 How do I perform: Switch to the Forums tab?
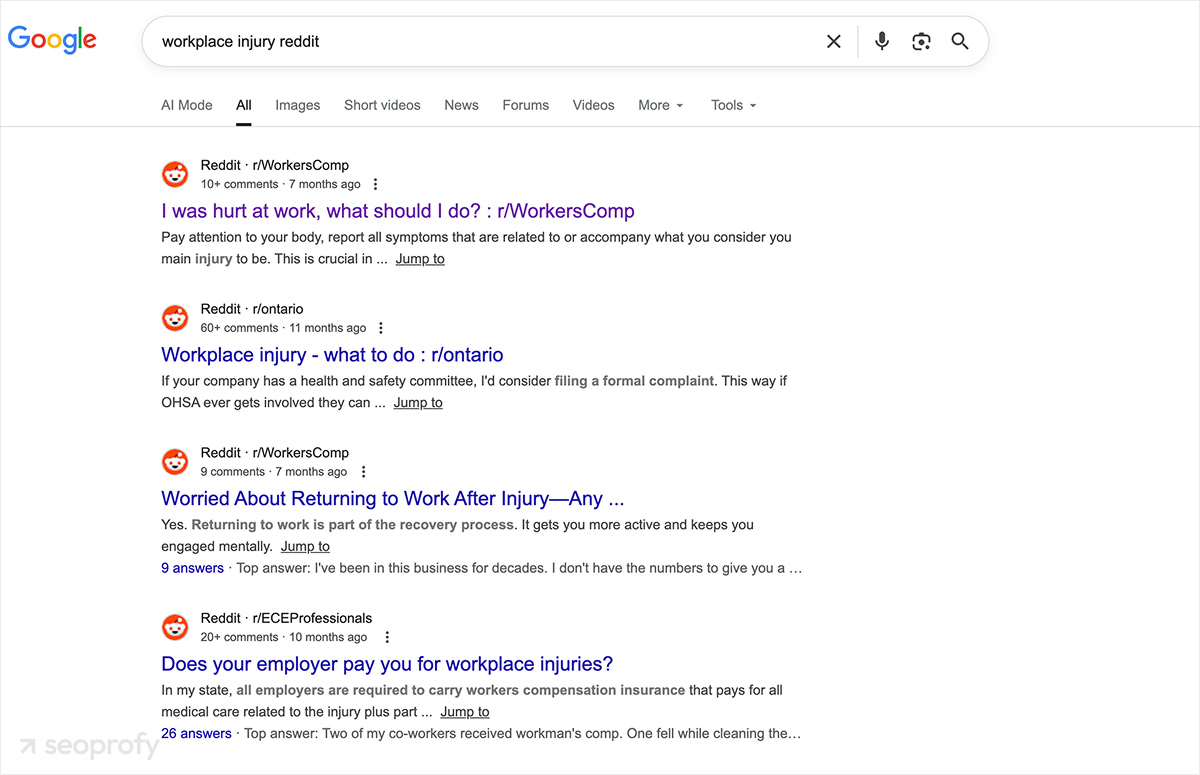click(525, 105)
